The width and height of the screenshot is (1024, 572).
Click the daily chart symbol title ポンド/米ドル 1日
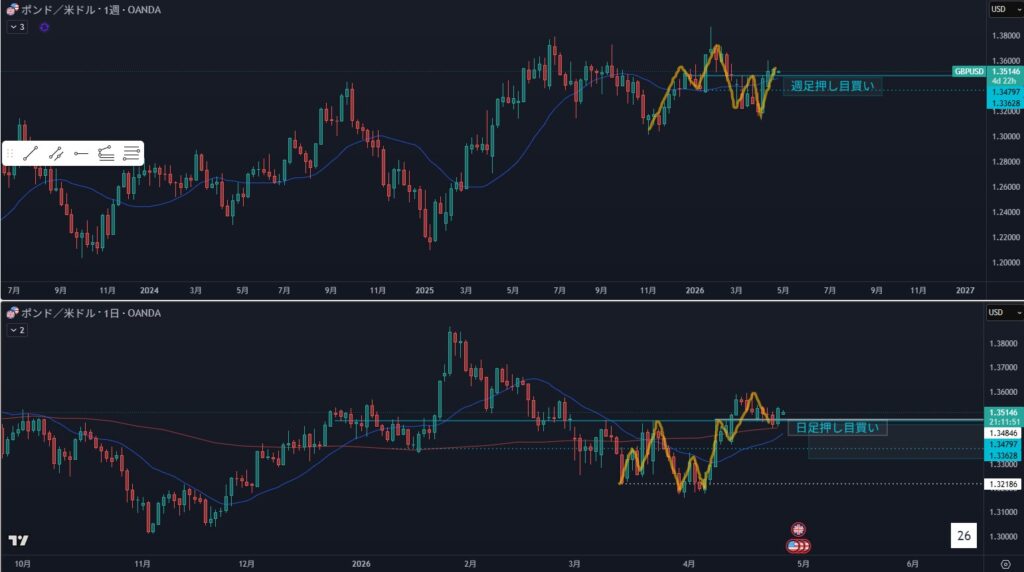pyautogui.click(x=90, y=312)
